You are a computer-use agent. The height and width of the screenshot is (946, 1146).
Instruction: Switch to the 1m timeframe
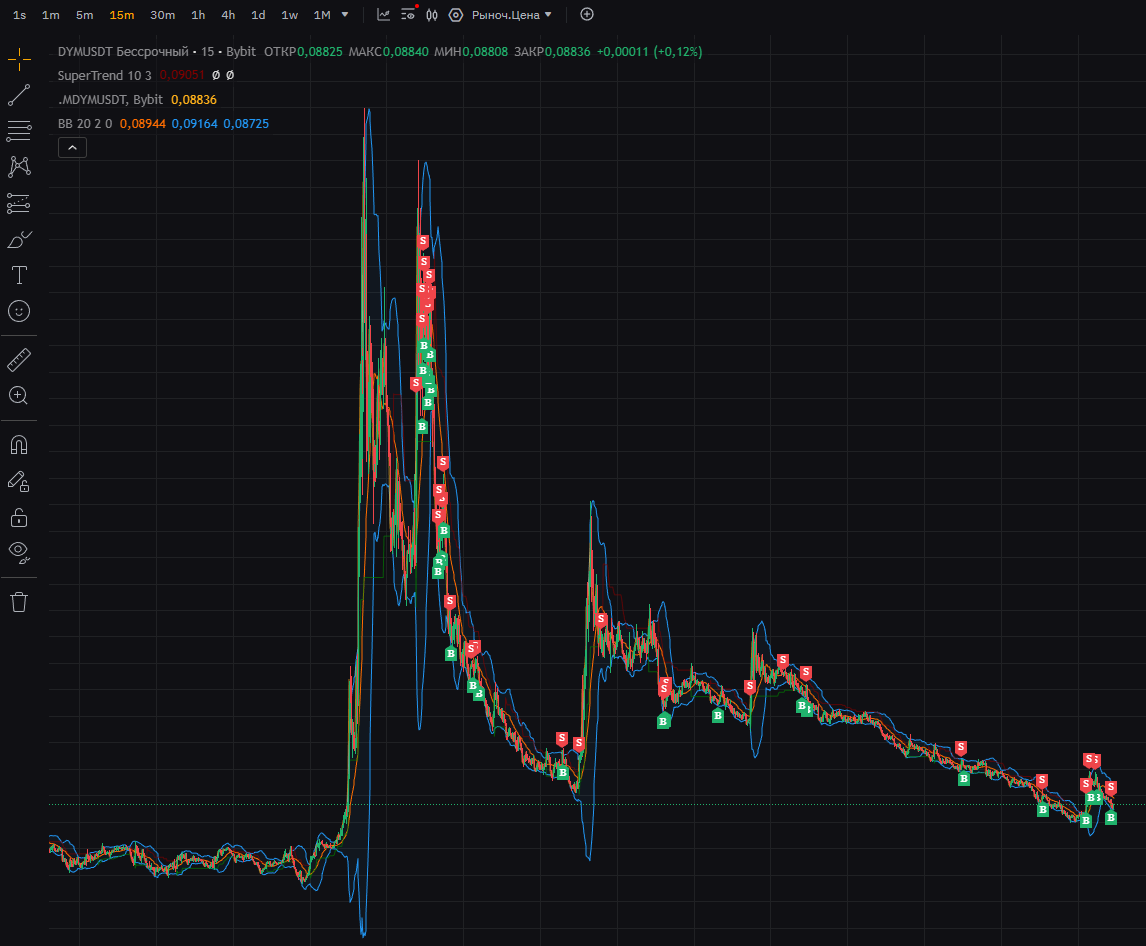50,15
